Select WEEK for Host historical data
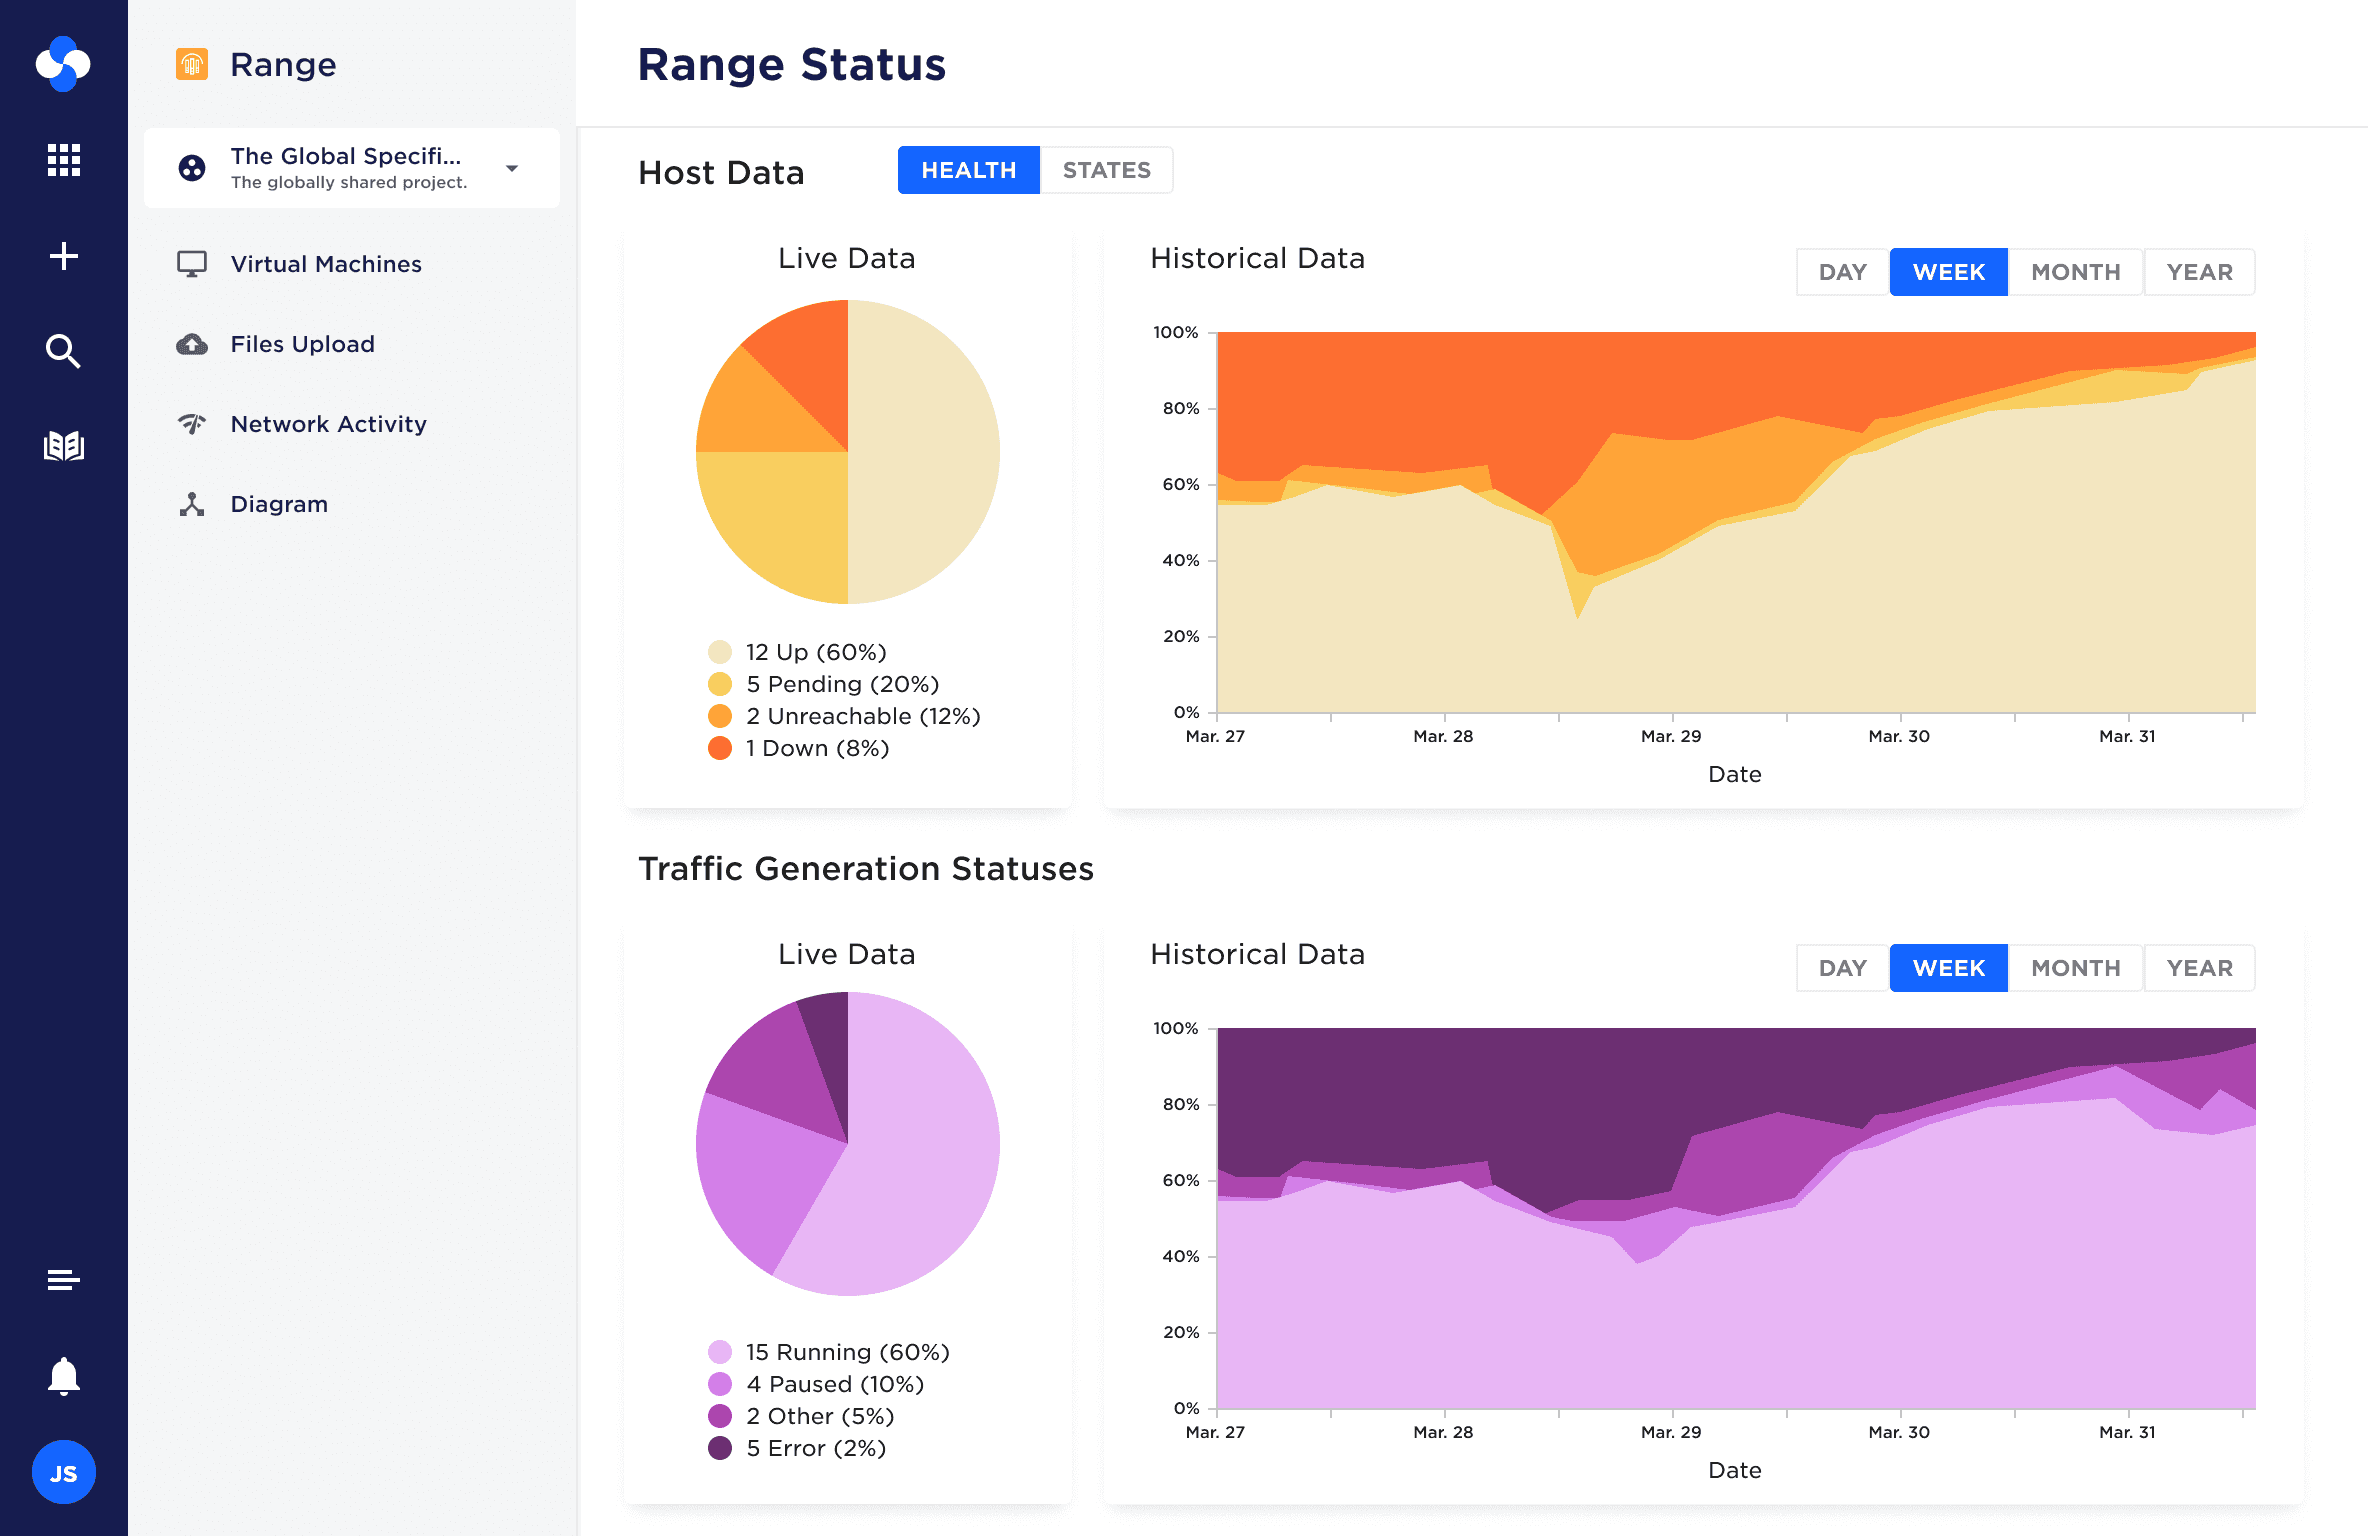 pos(1949,272)
